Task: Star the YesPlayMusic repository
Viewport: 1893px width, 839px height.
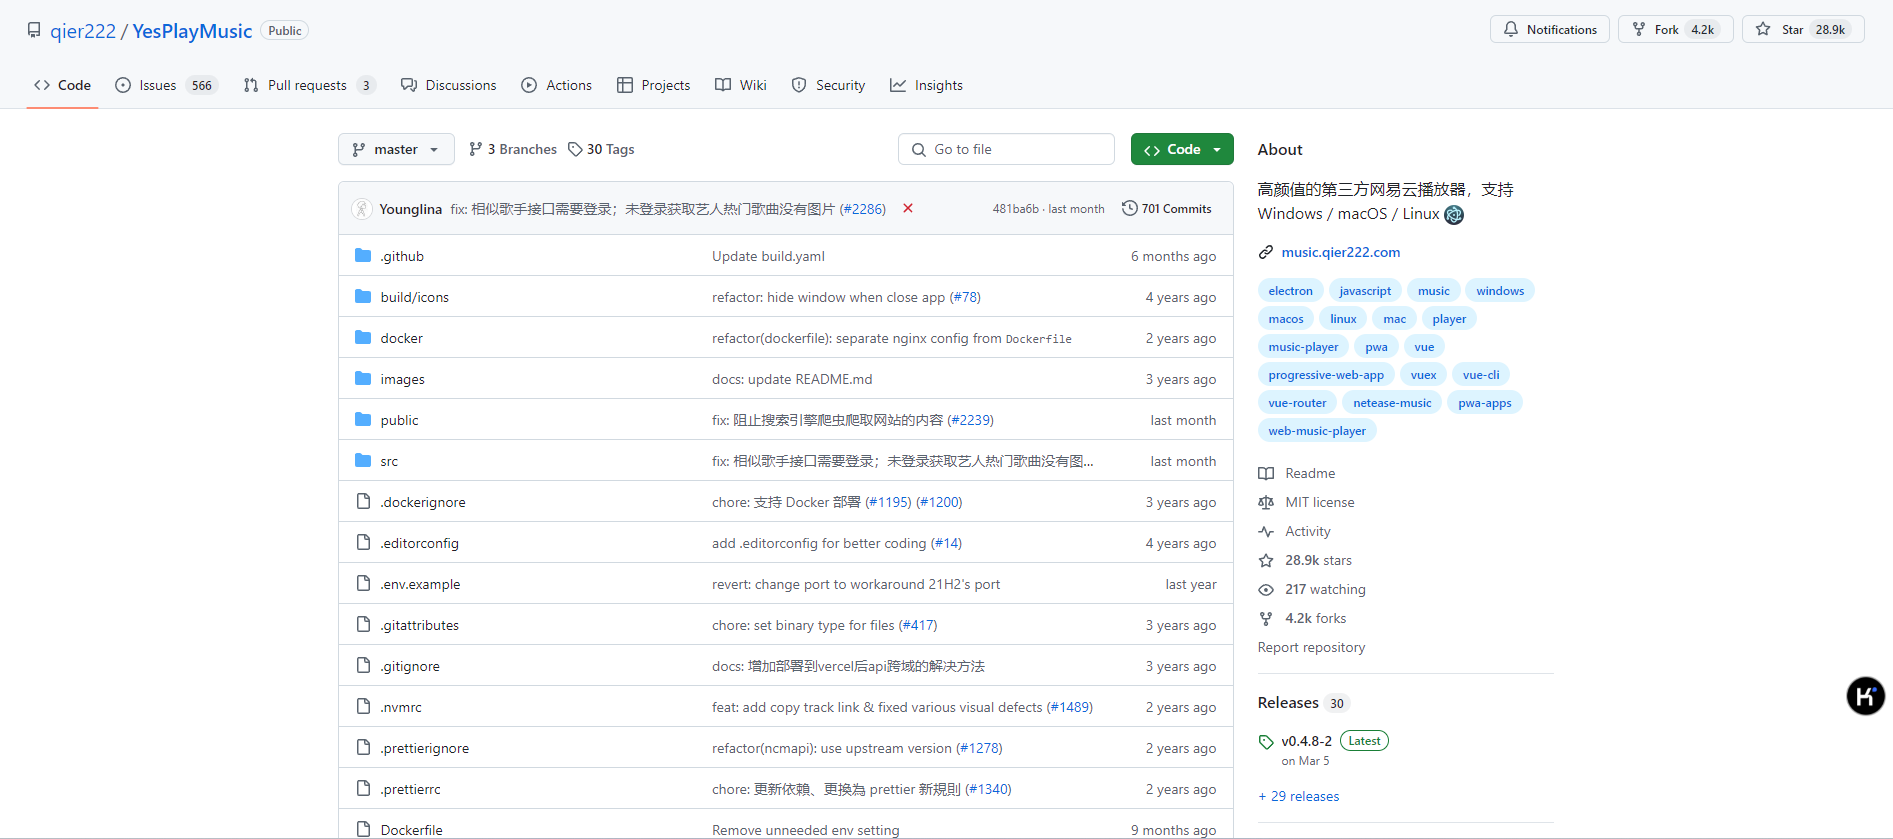Action: click(1803, 29)
